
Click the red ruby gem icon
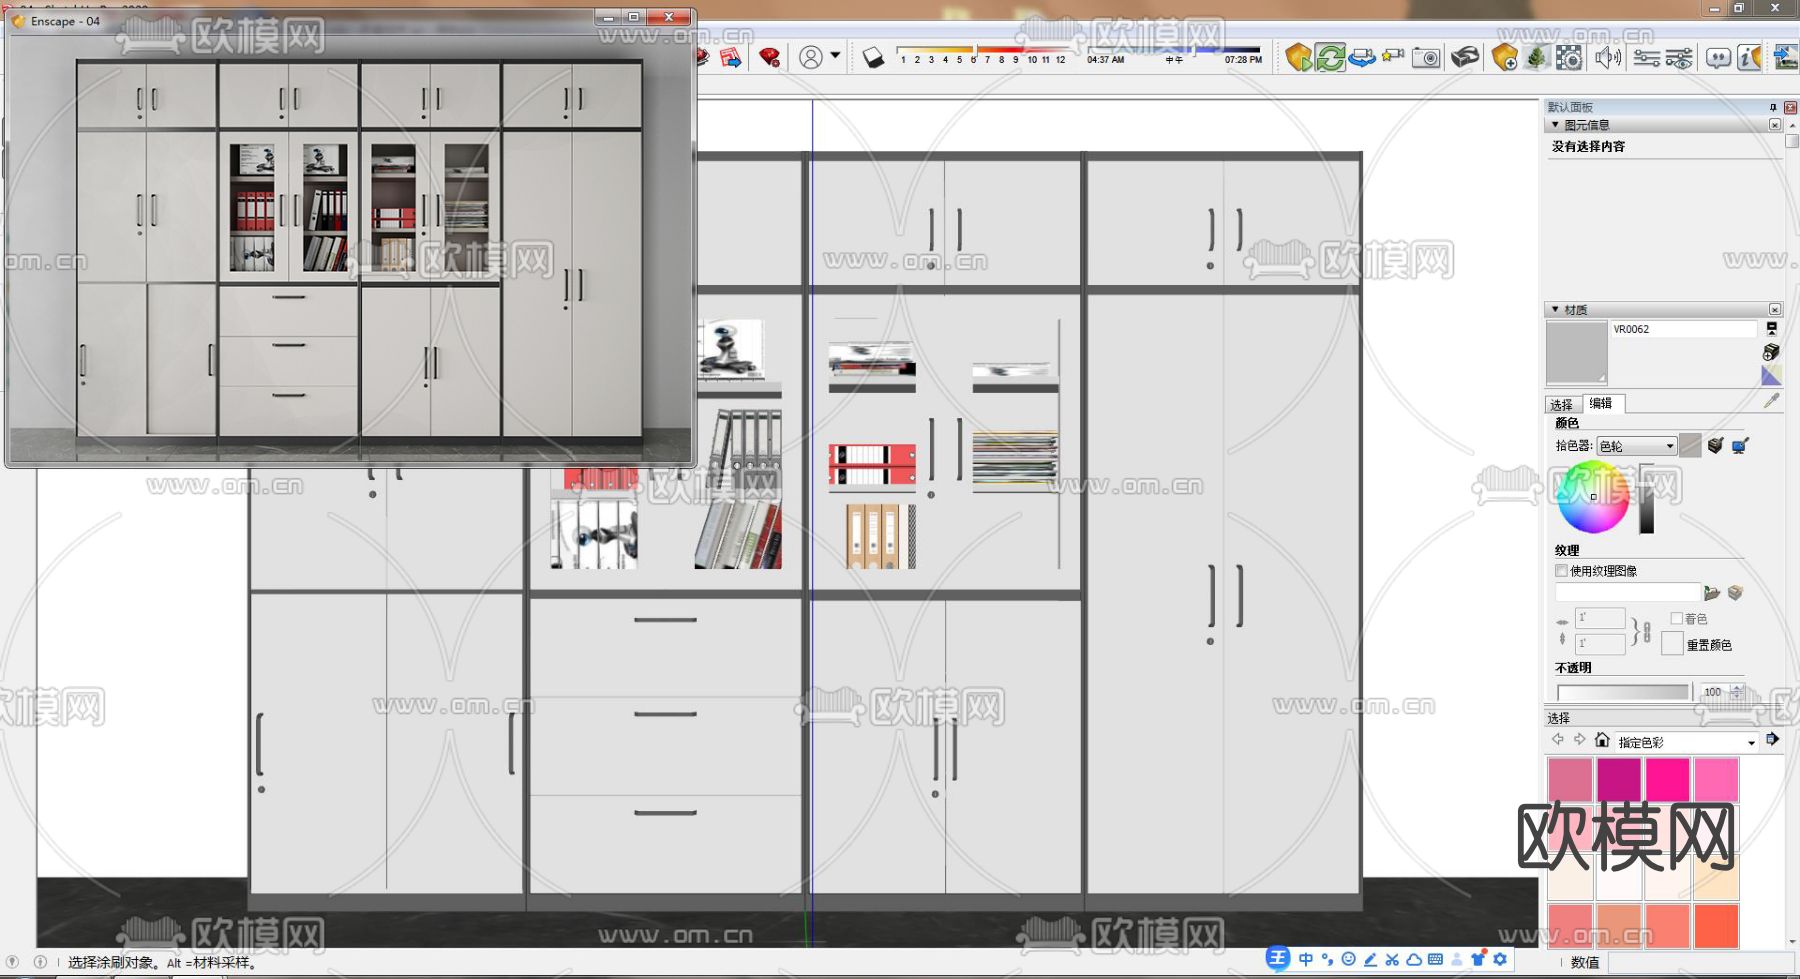click(769, 58)
